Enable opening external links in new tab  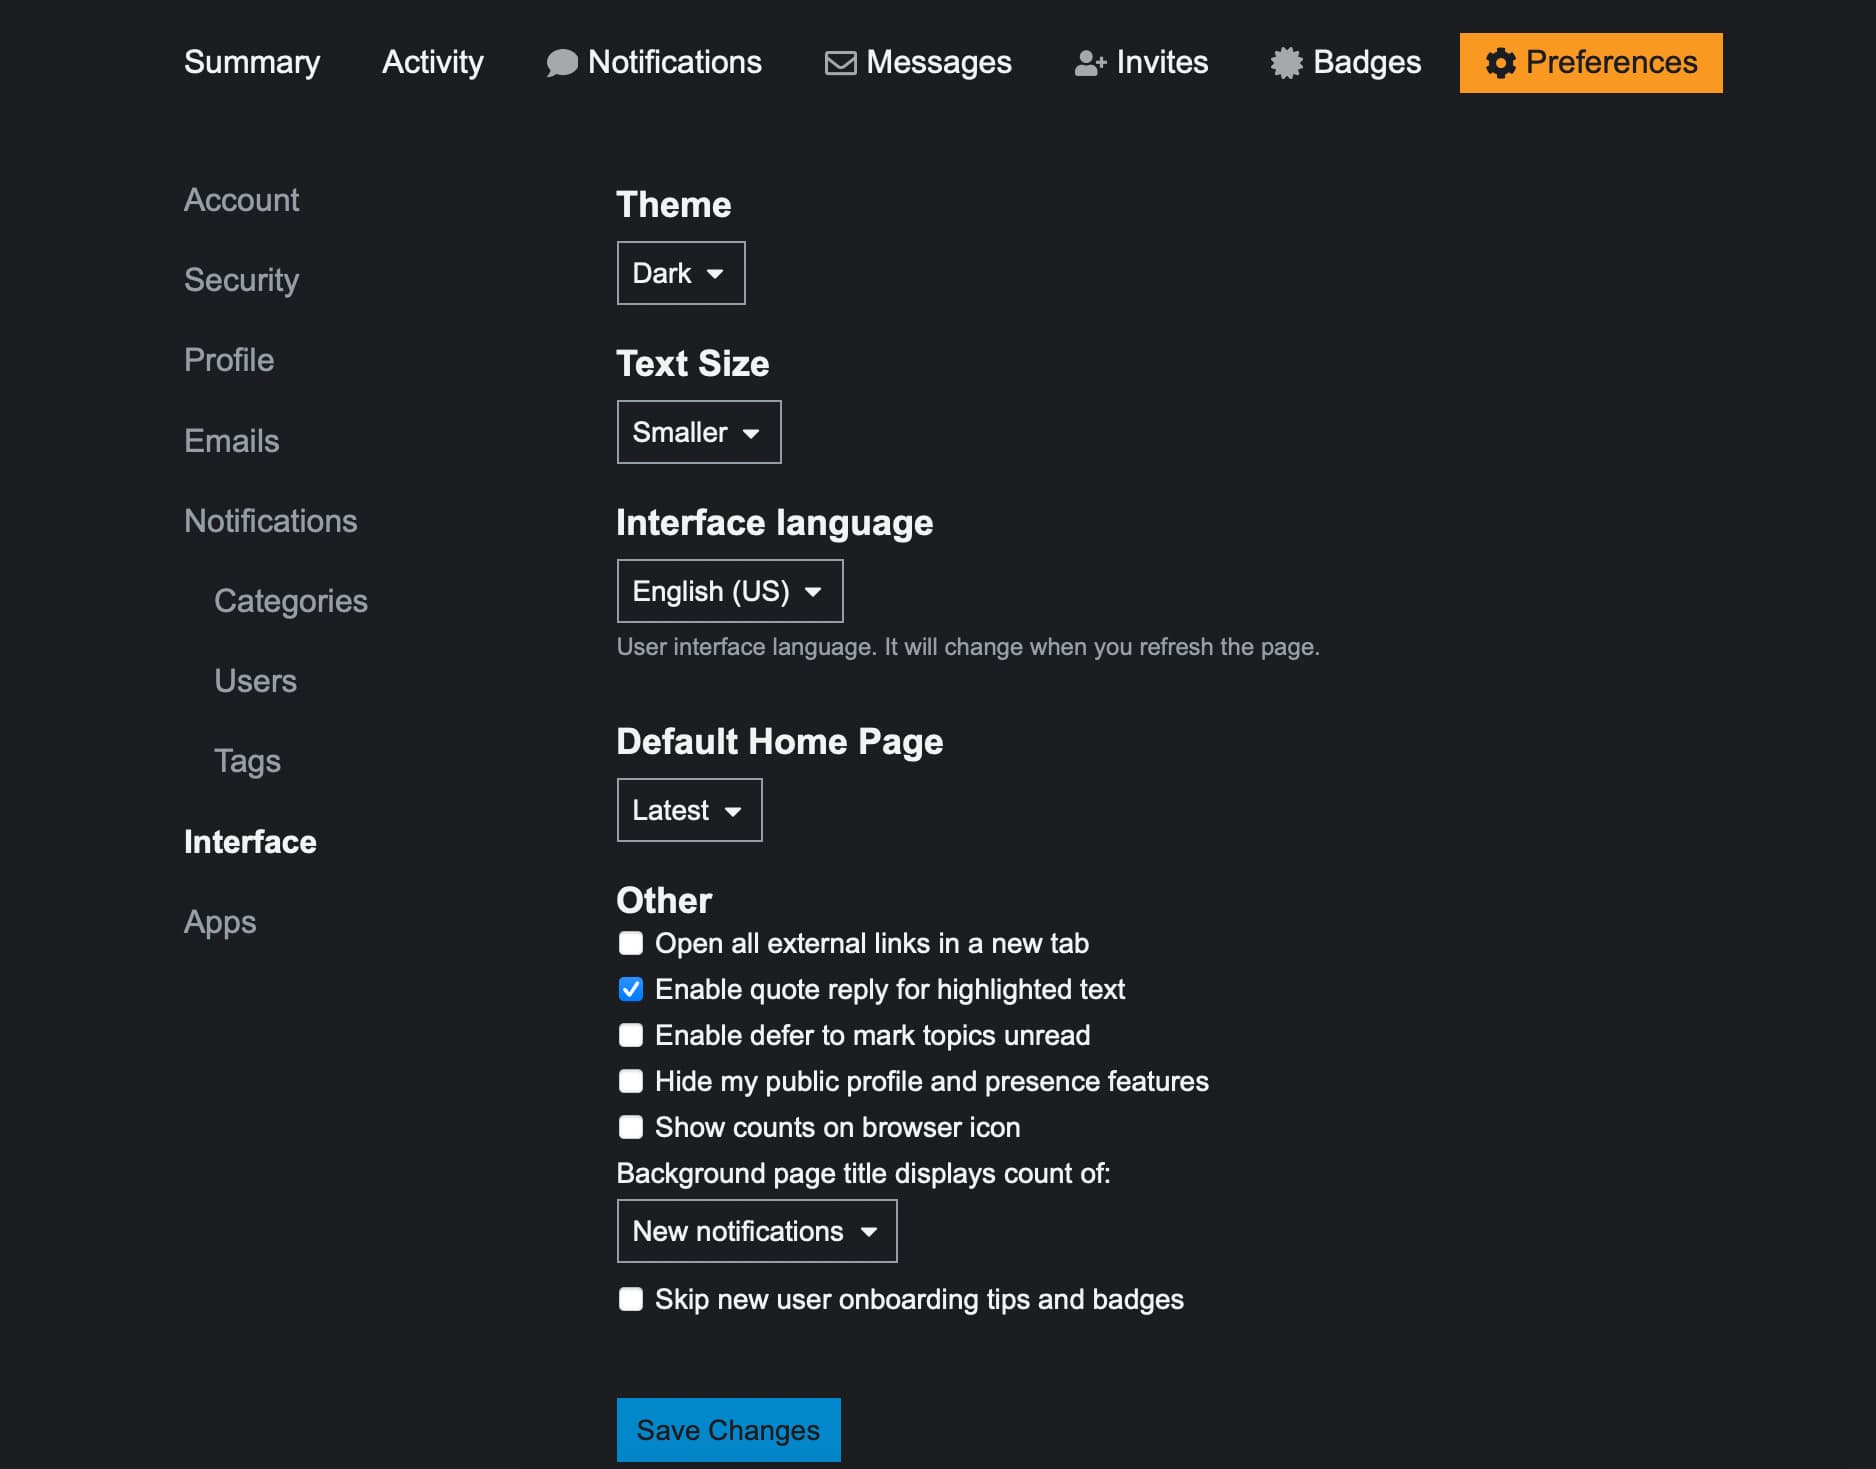(631, 943)
